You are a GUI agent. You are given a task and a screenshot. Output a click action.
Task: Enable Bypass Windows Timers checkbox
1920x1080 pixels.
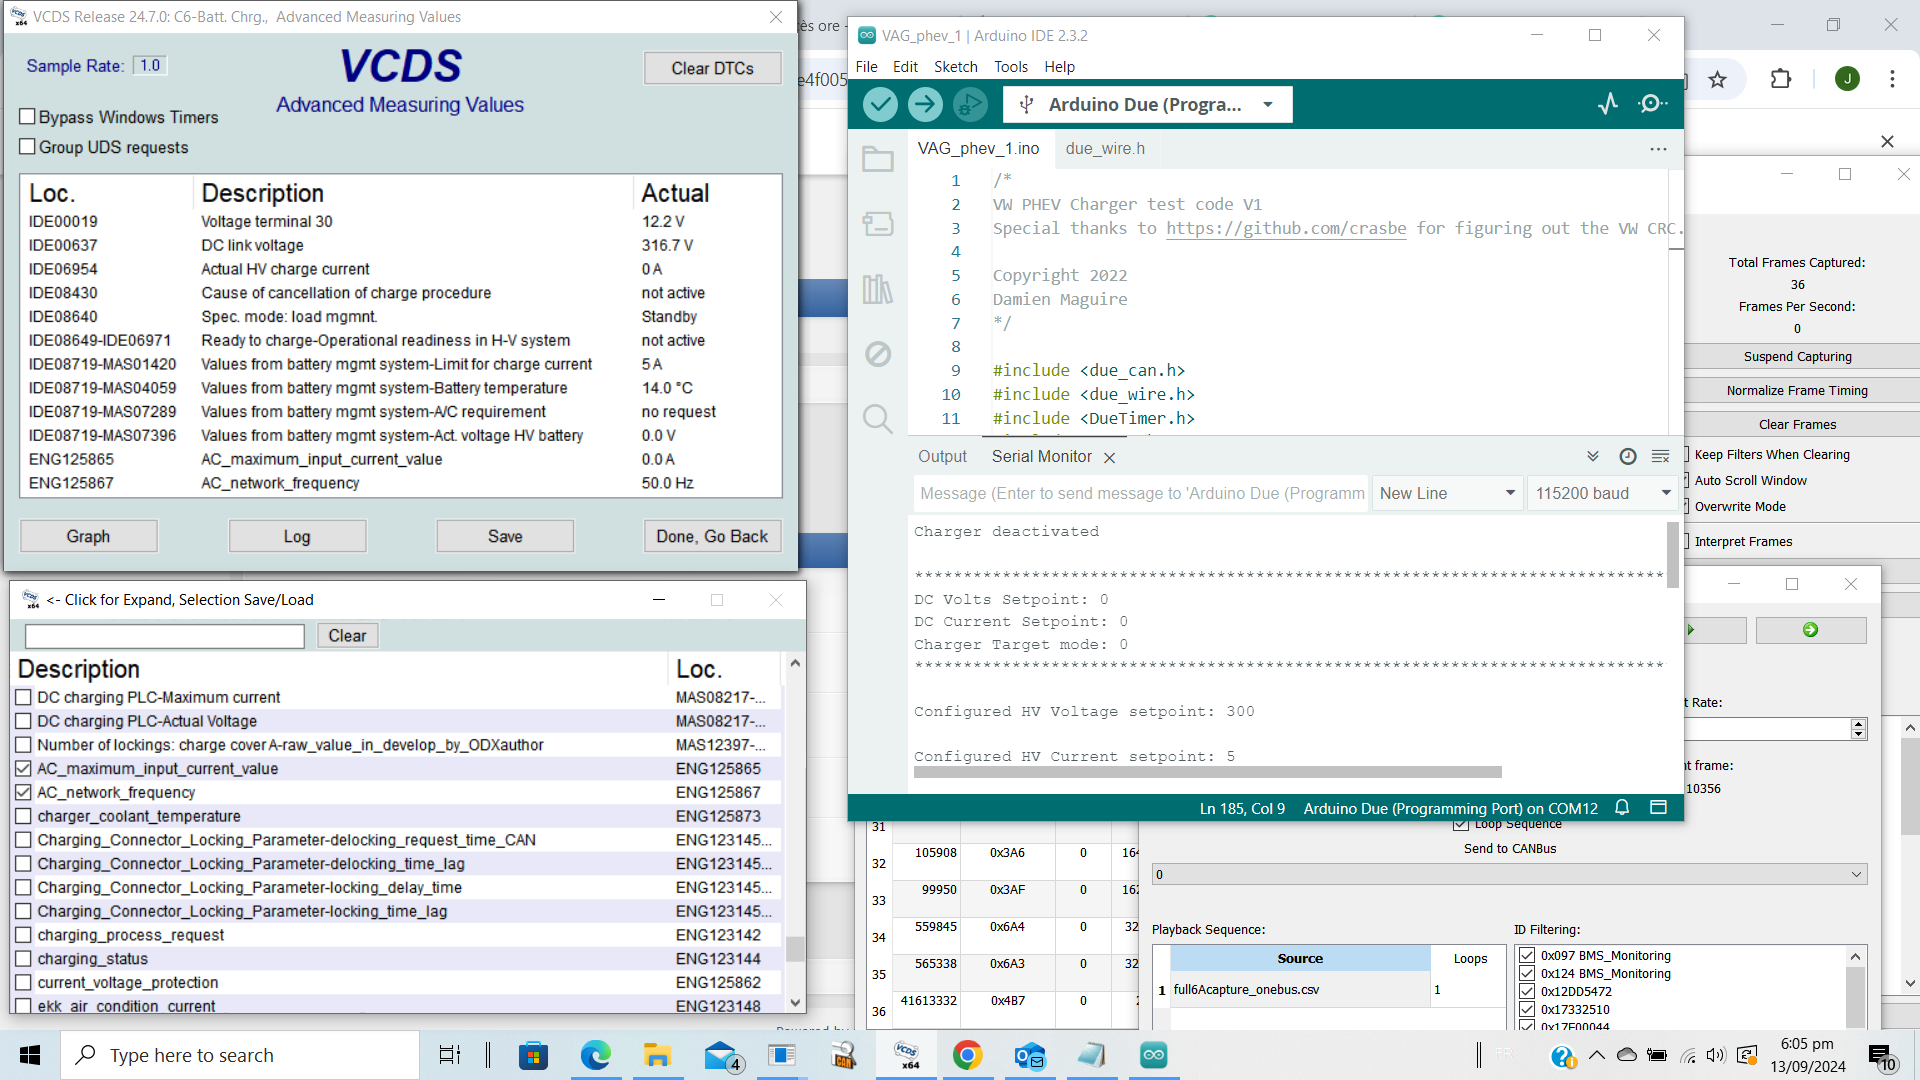(x=28, y=117)
